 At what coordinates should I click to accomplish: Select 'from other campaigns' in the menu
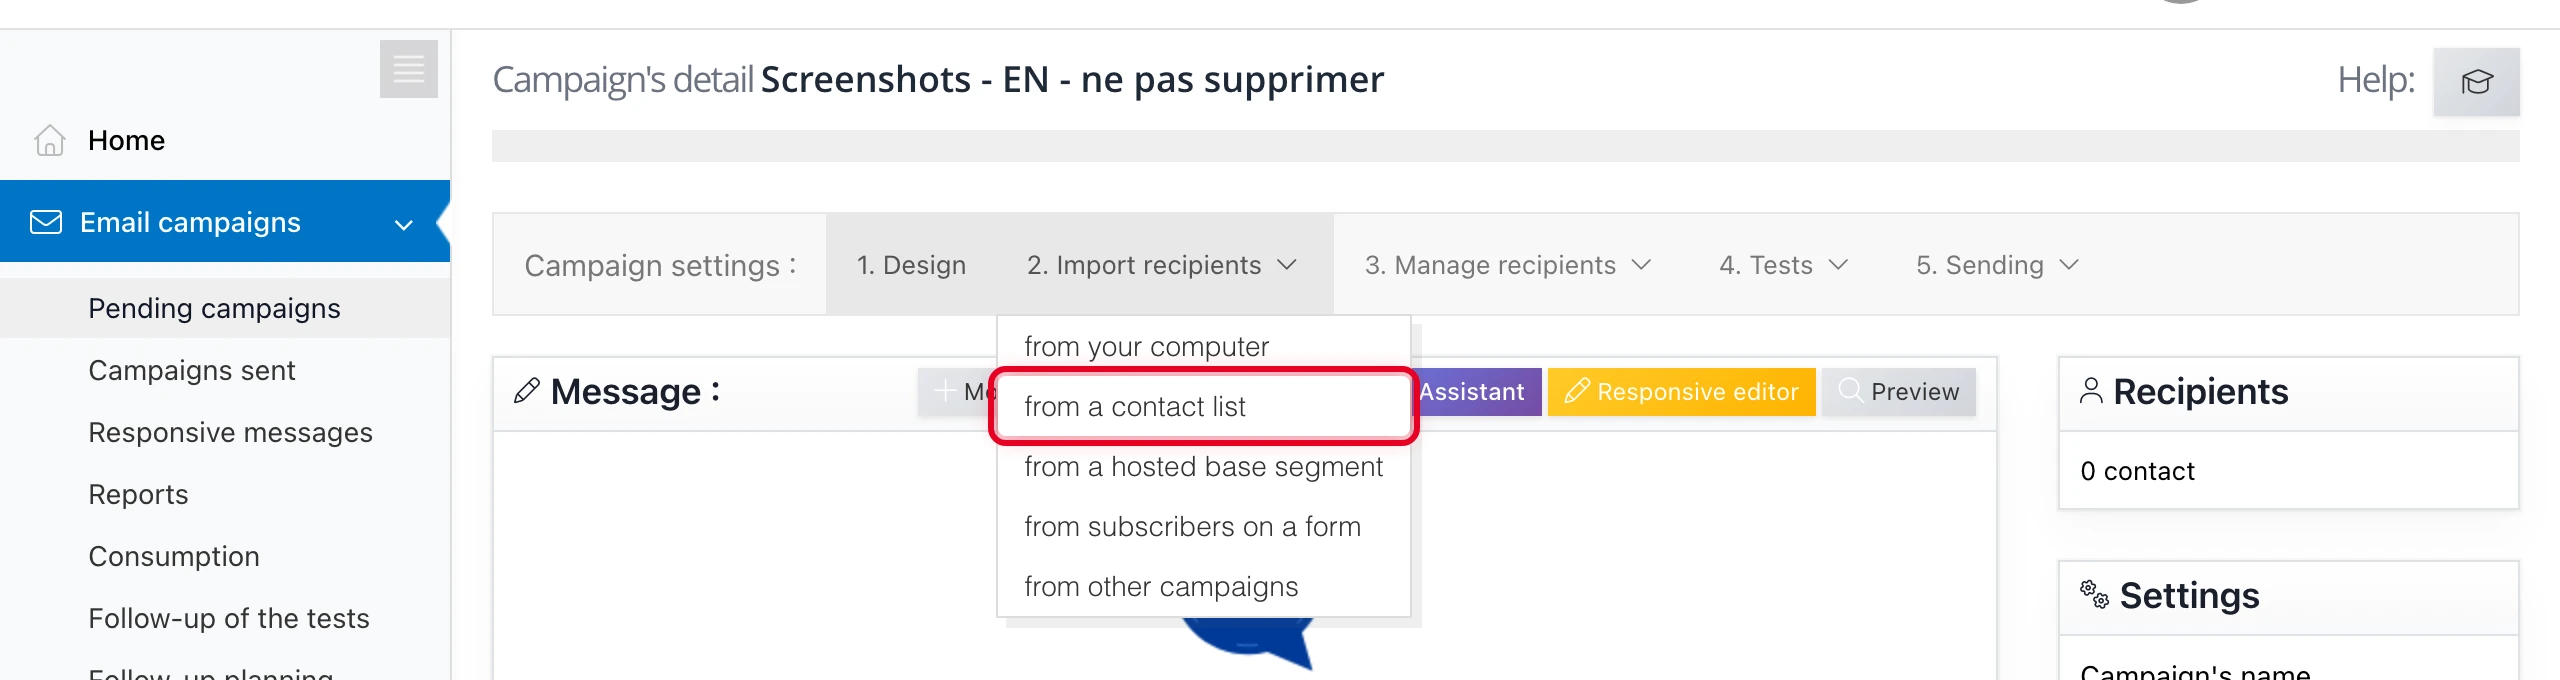click(1161, 586)
